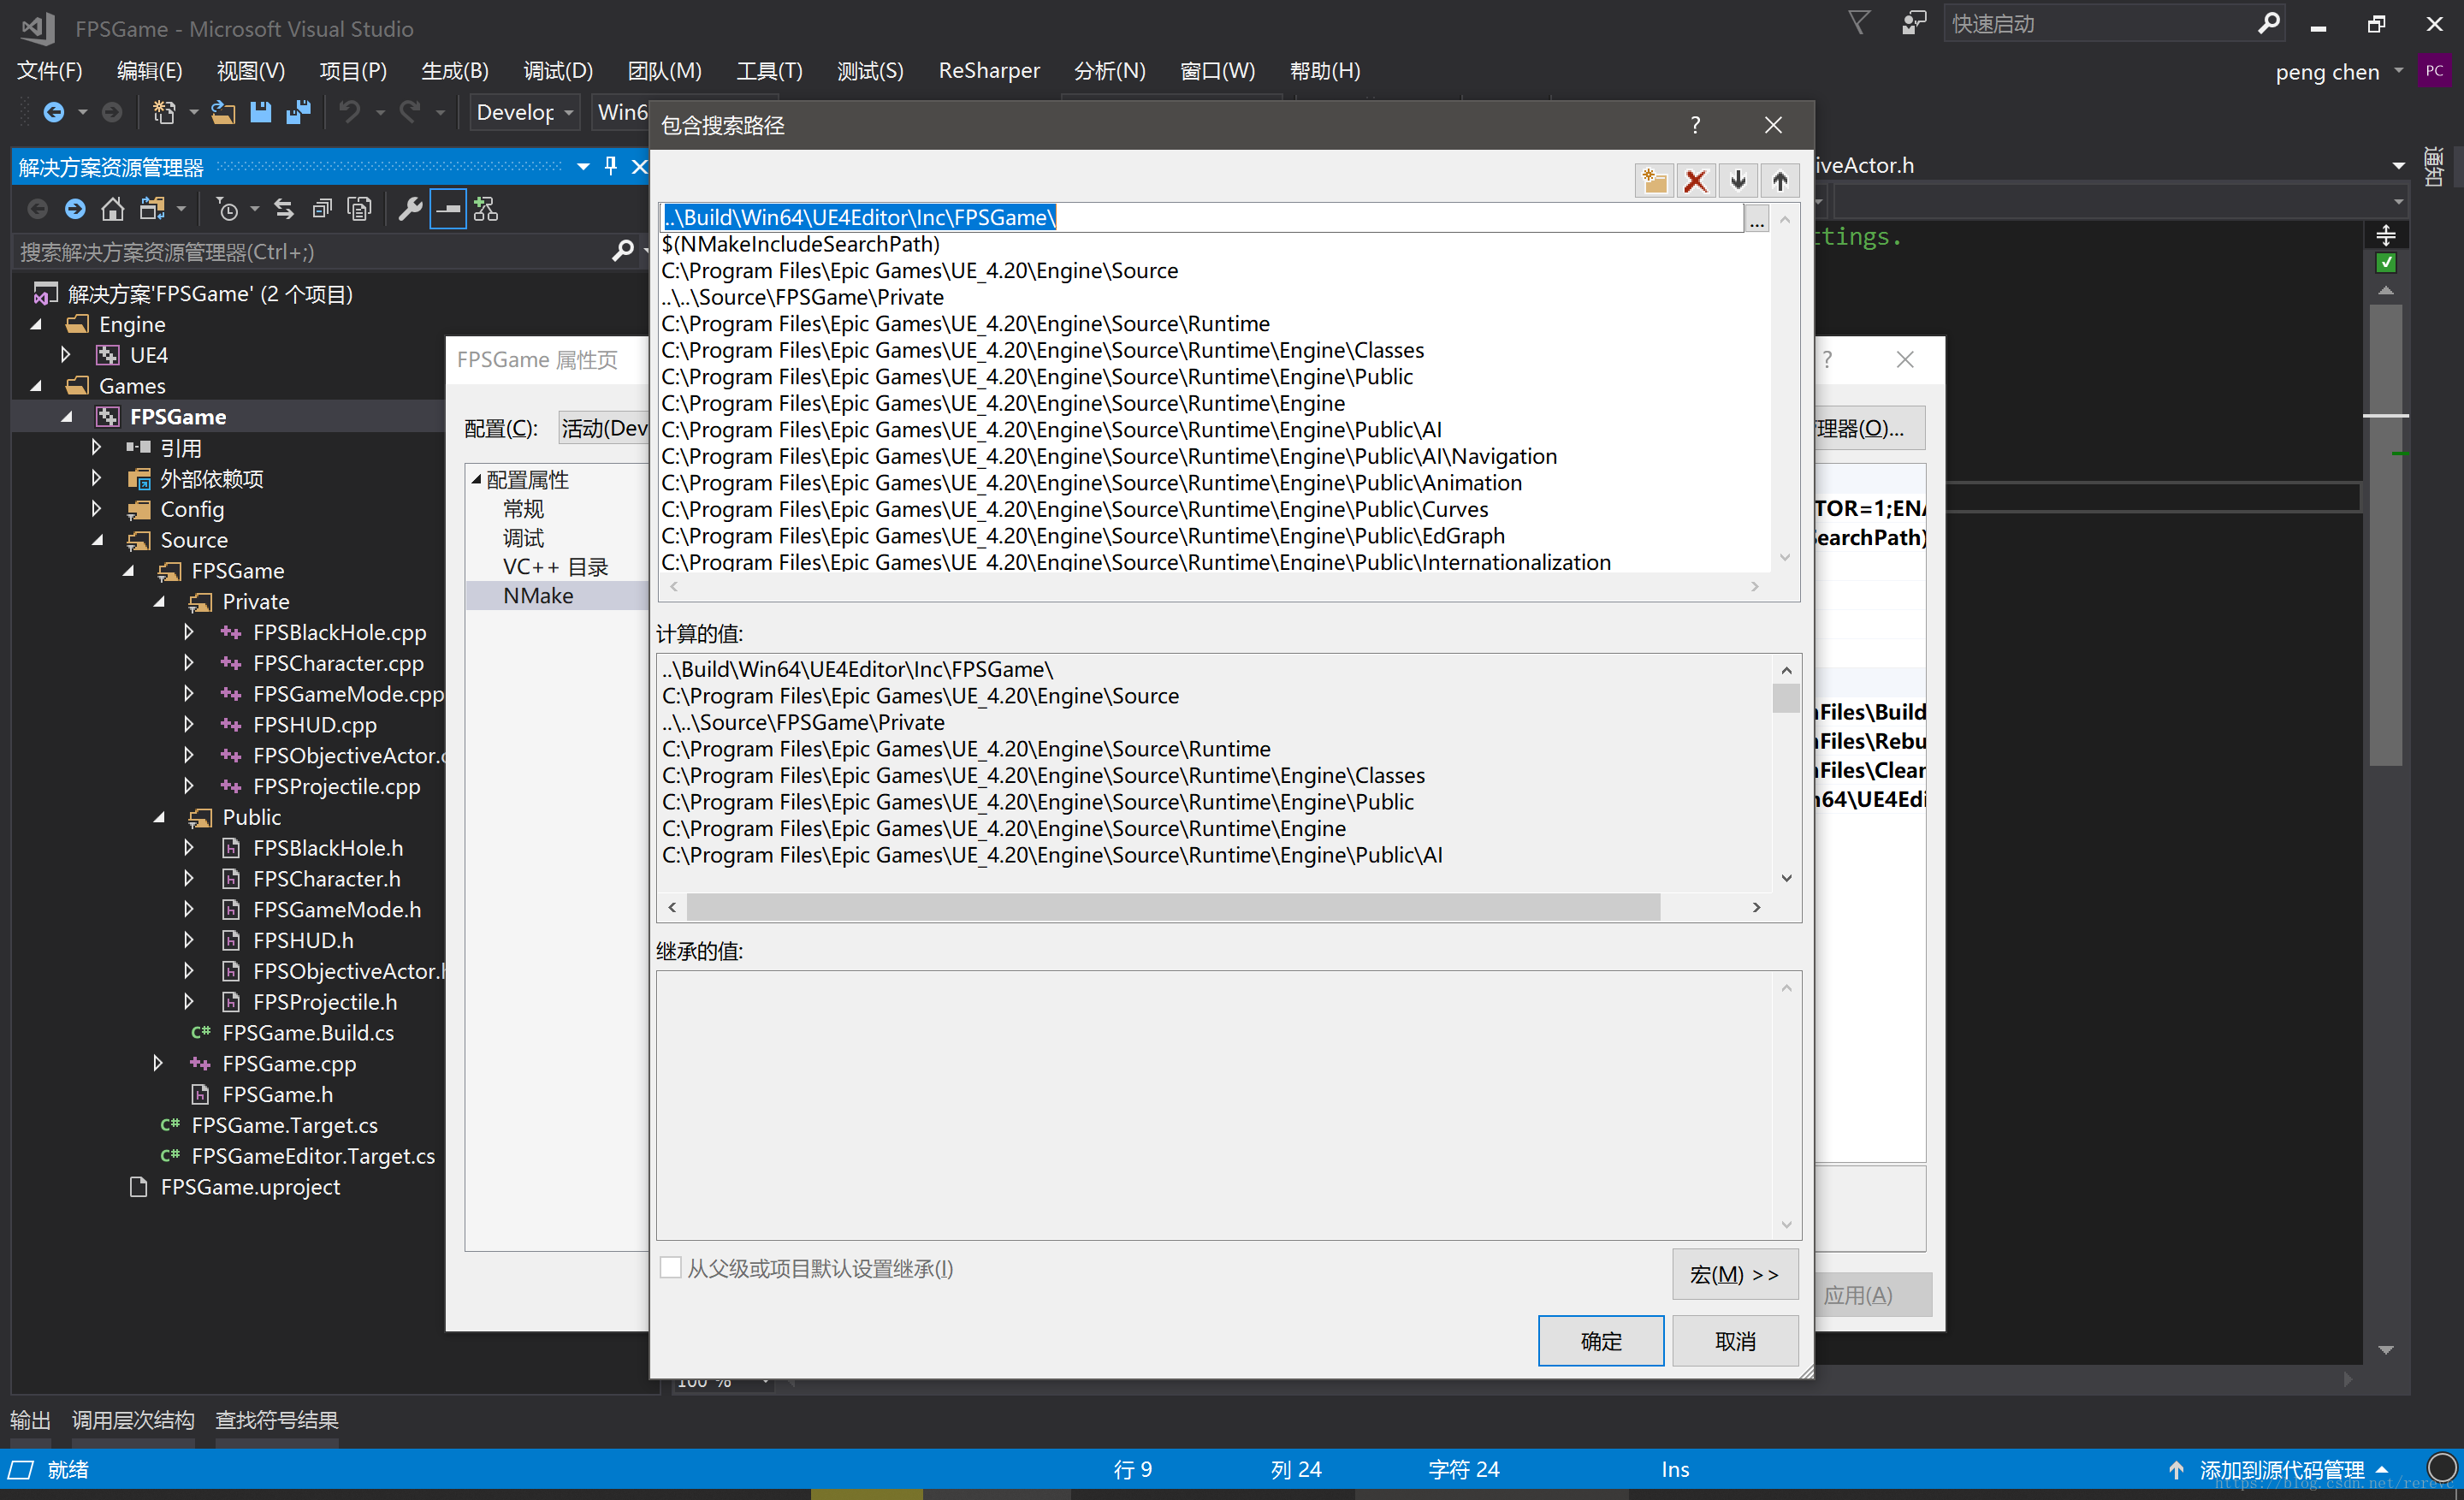2464x1500 pixels.
Task: Click the computed values vertical scrollbar thumb
Action: coord(1785,698)
